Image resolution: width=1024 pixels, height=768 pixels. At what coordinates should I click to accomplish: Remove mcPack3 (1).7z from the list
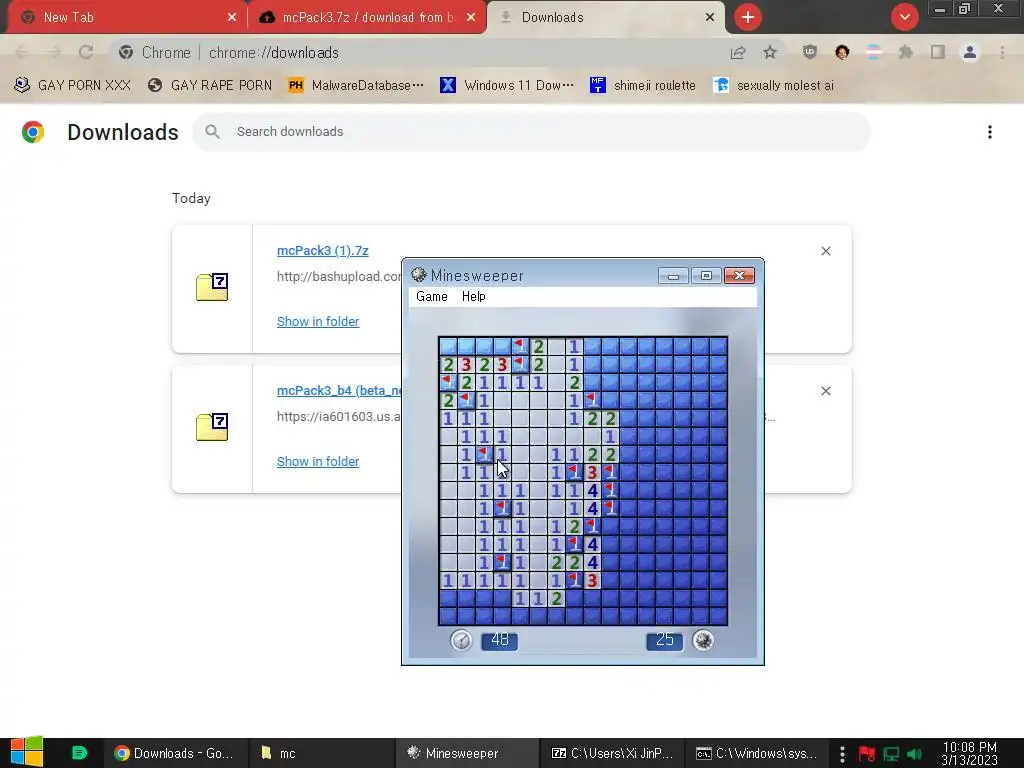pos(825,251)
